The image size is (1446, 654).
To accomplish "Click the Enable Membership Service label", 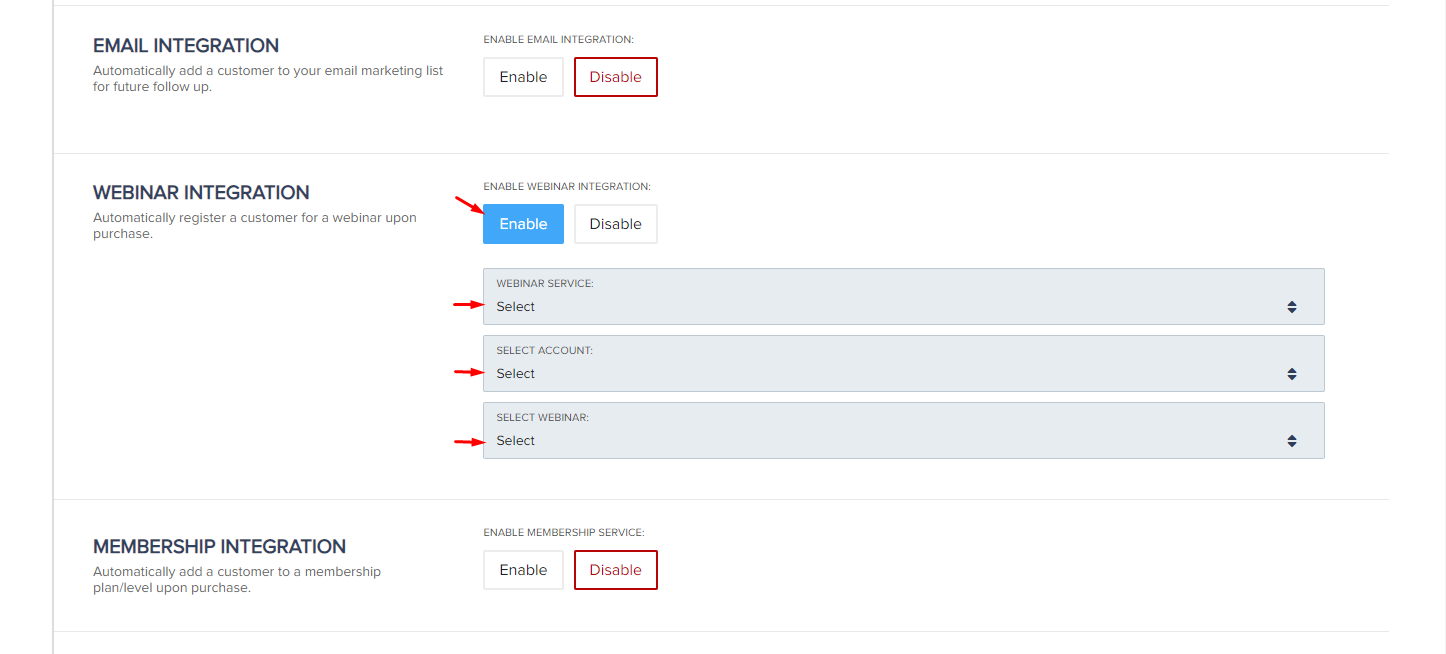I will [564, 533].
